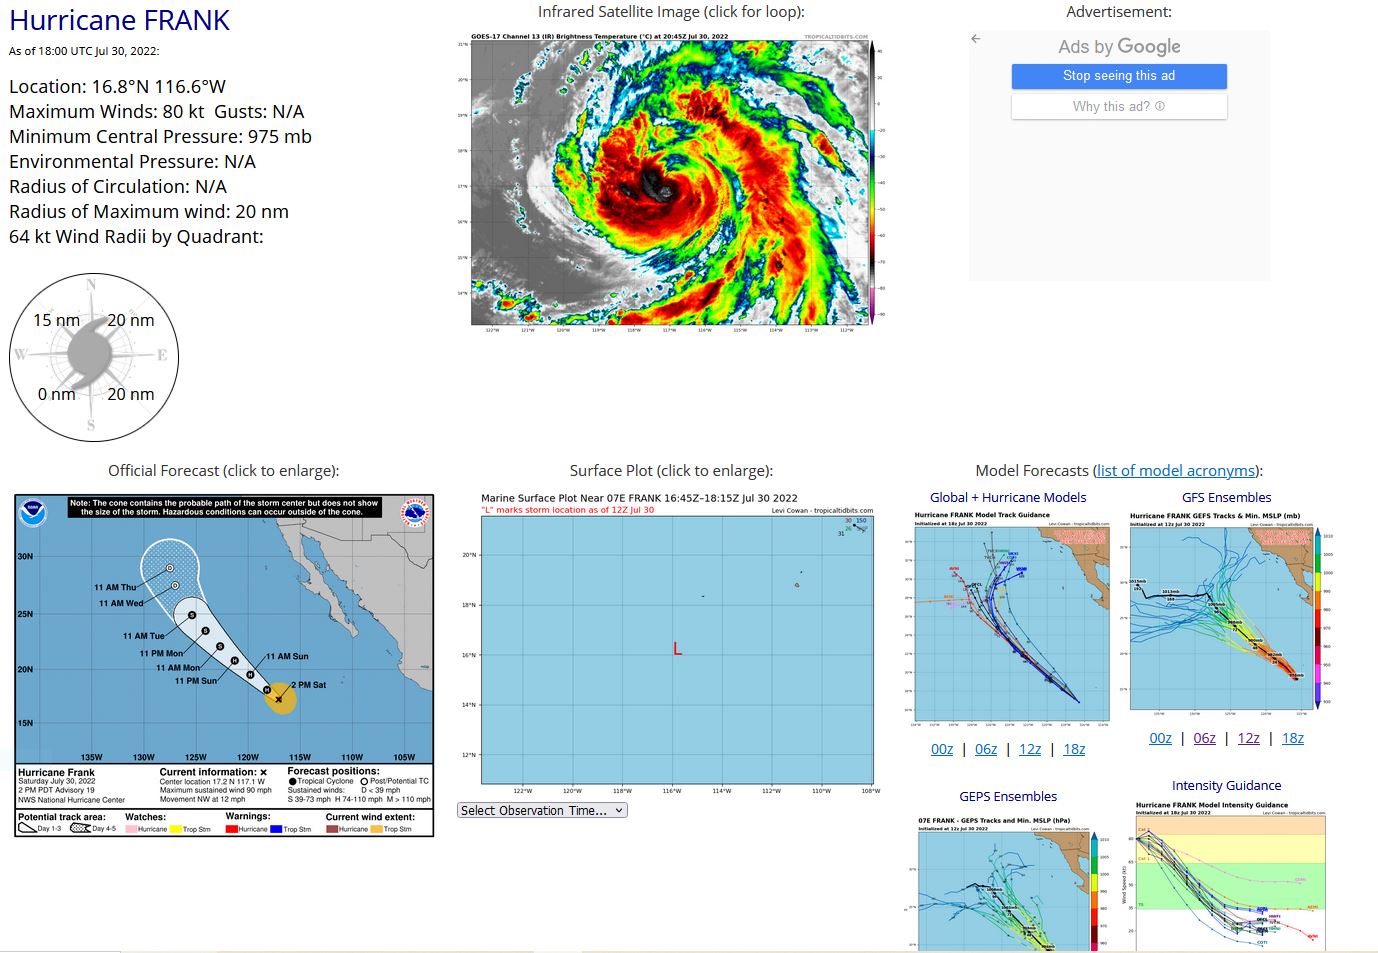Enlarge the Global + Hurricane Models track image
This screenshot has height=953, width=1378.
click(1007, 622)
